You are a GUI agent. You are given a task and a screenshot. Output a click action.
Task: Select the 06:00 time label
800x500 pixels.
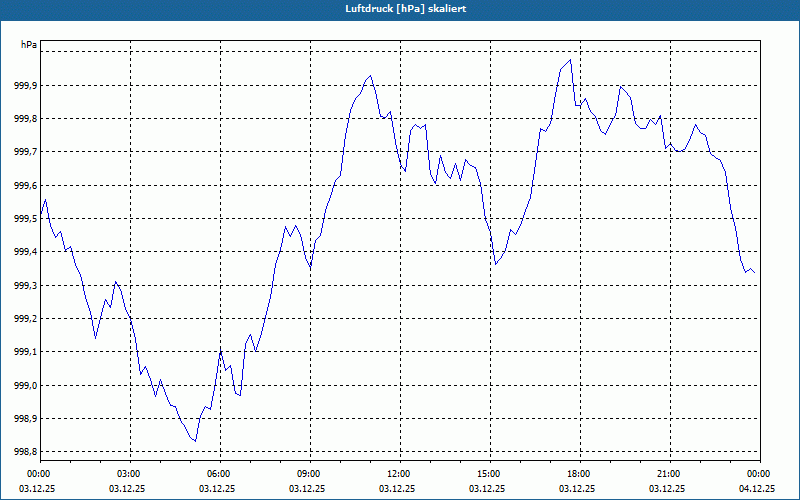pyautogui.click(x=220, y=474)
